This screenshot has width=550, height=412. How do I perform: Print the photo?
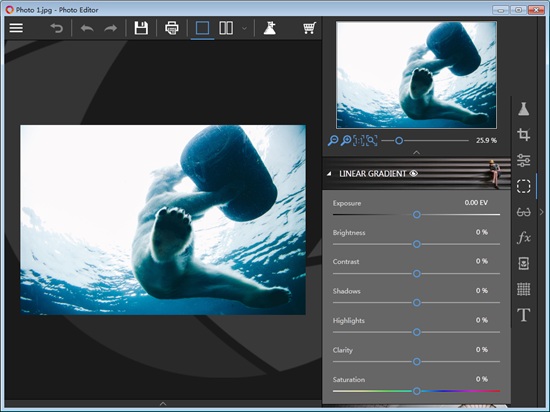pyautogui.click(x=172, y=28)
